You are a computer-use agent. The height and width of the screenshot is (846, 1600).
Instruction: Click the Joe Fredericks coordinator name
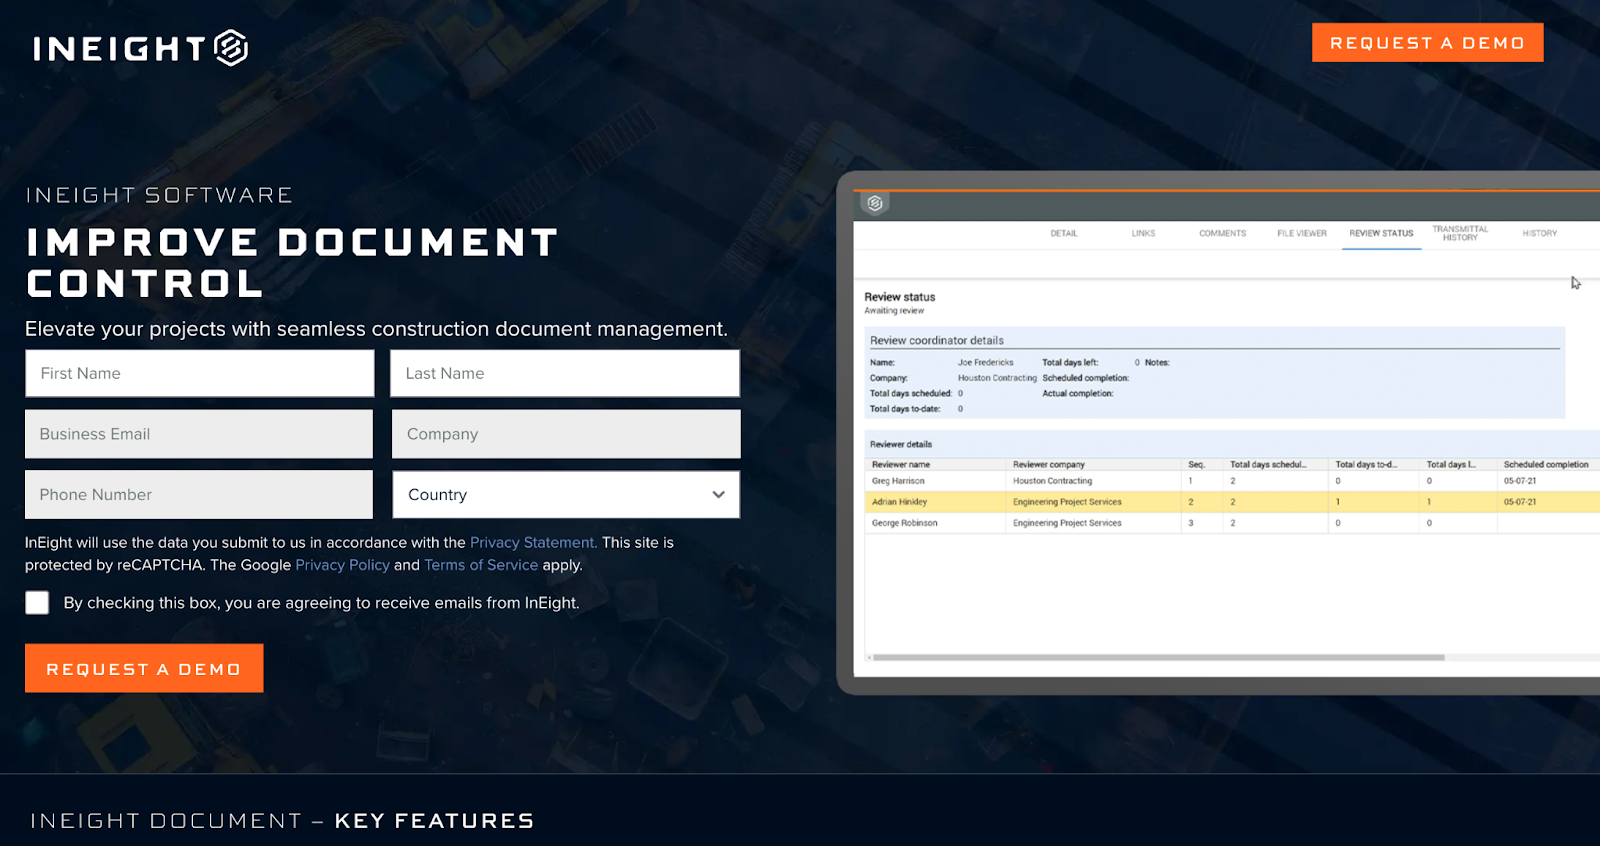click(985, 362)
